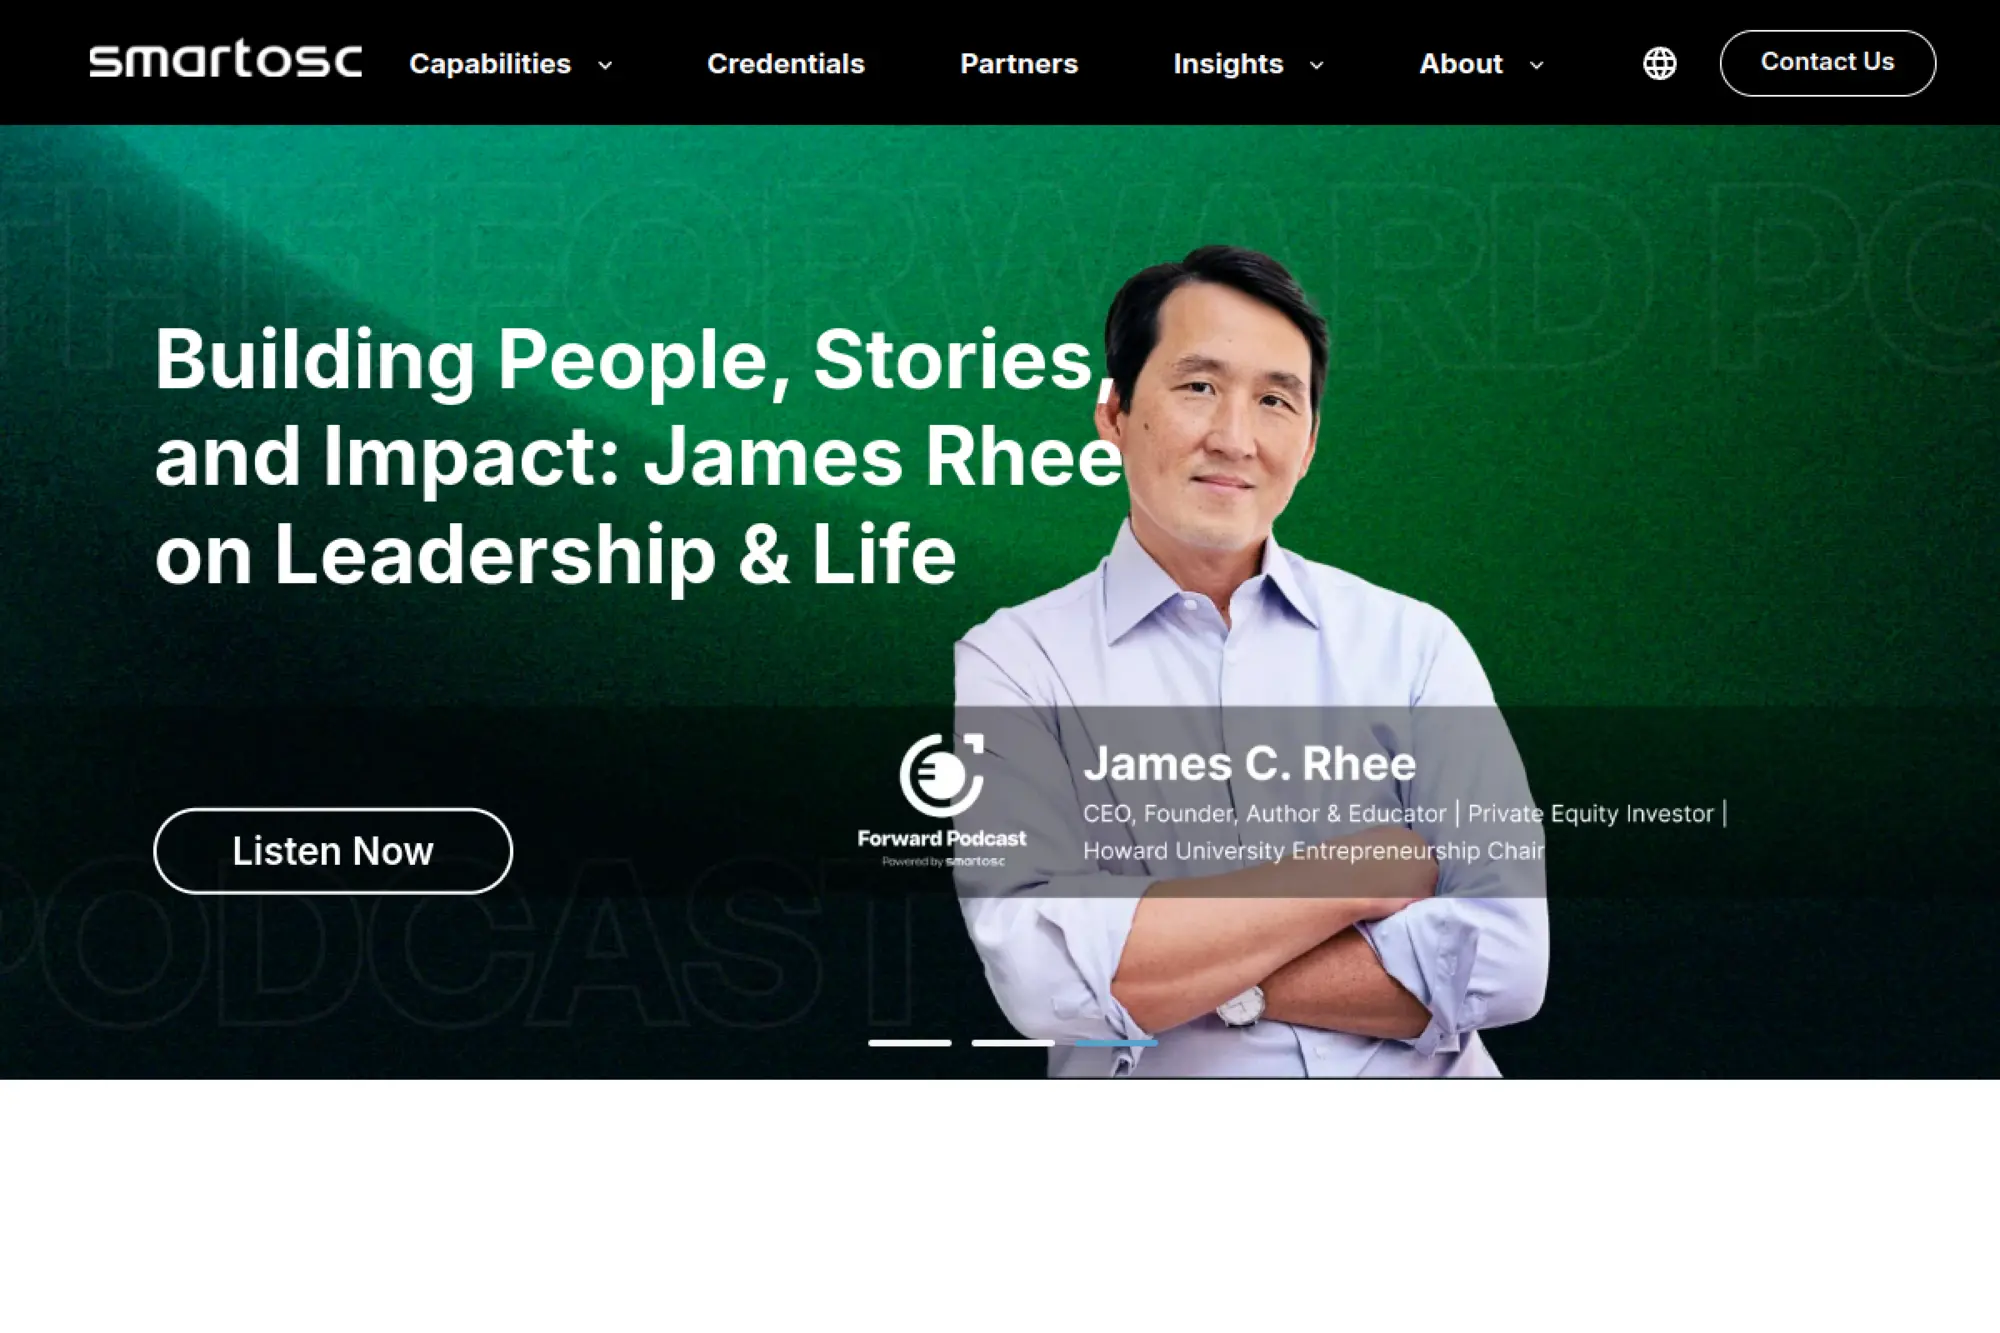Open the Capabilities menu
Screen dimensions: 2000x1333
[x=490, y=64]
